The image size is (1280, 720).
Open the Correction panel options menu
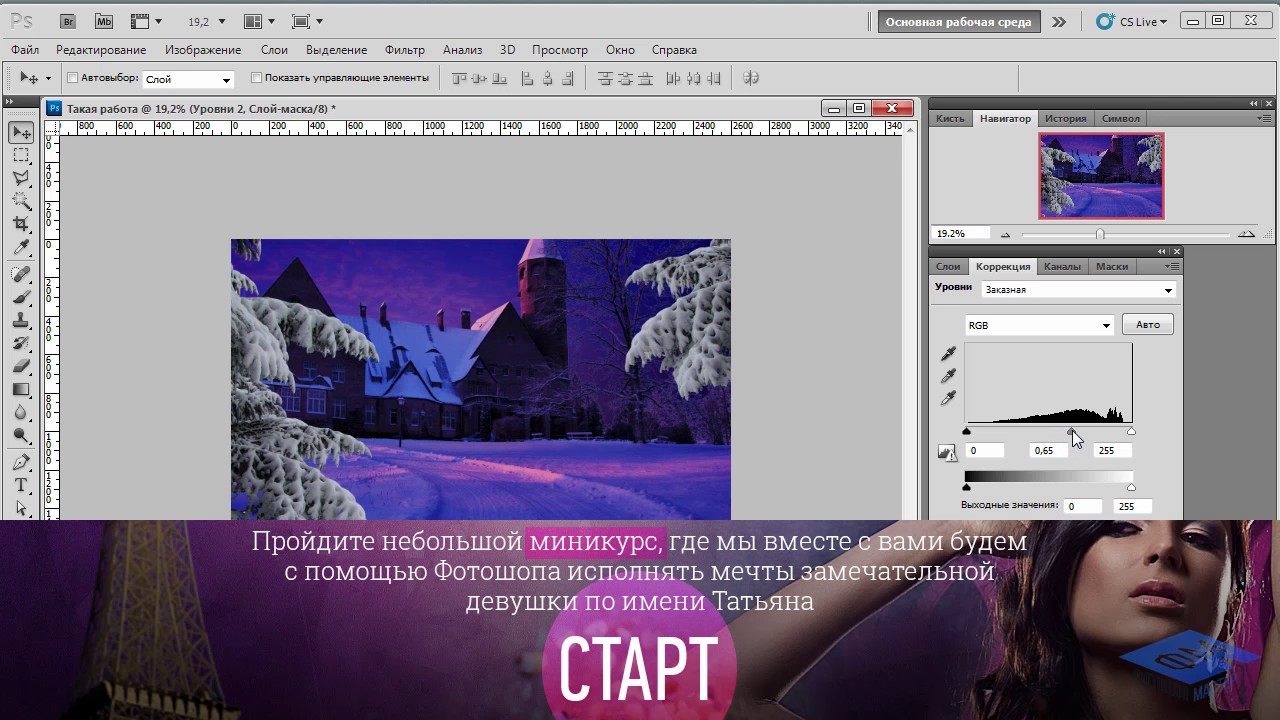pyautogui.click(x=1172, y=267)
